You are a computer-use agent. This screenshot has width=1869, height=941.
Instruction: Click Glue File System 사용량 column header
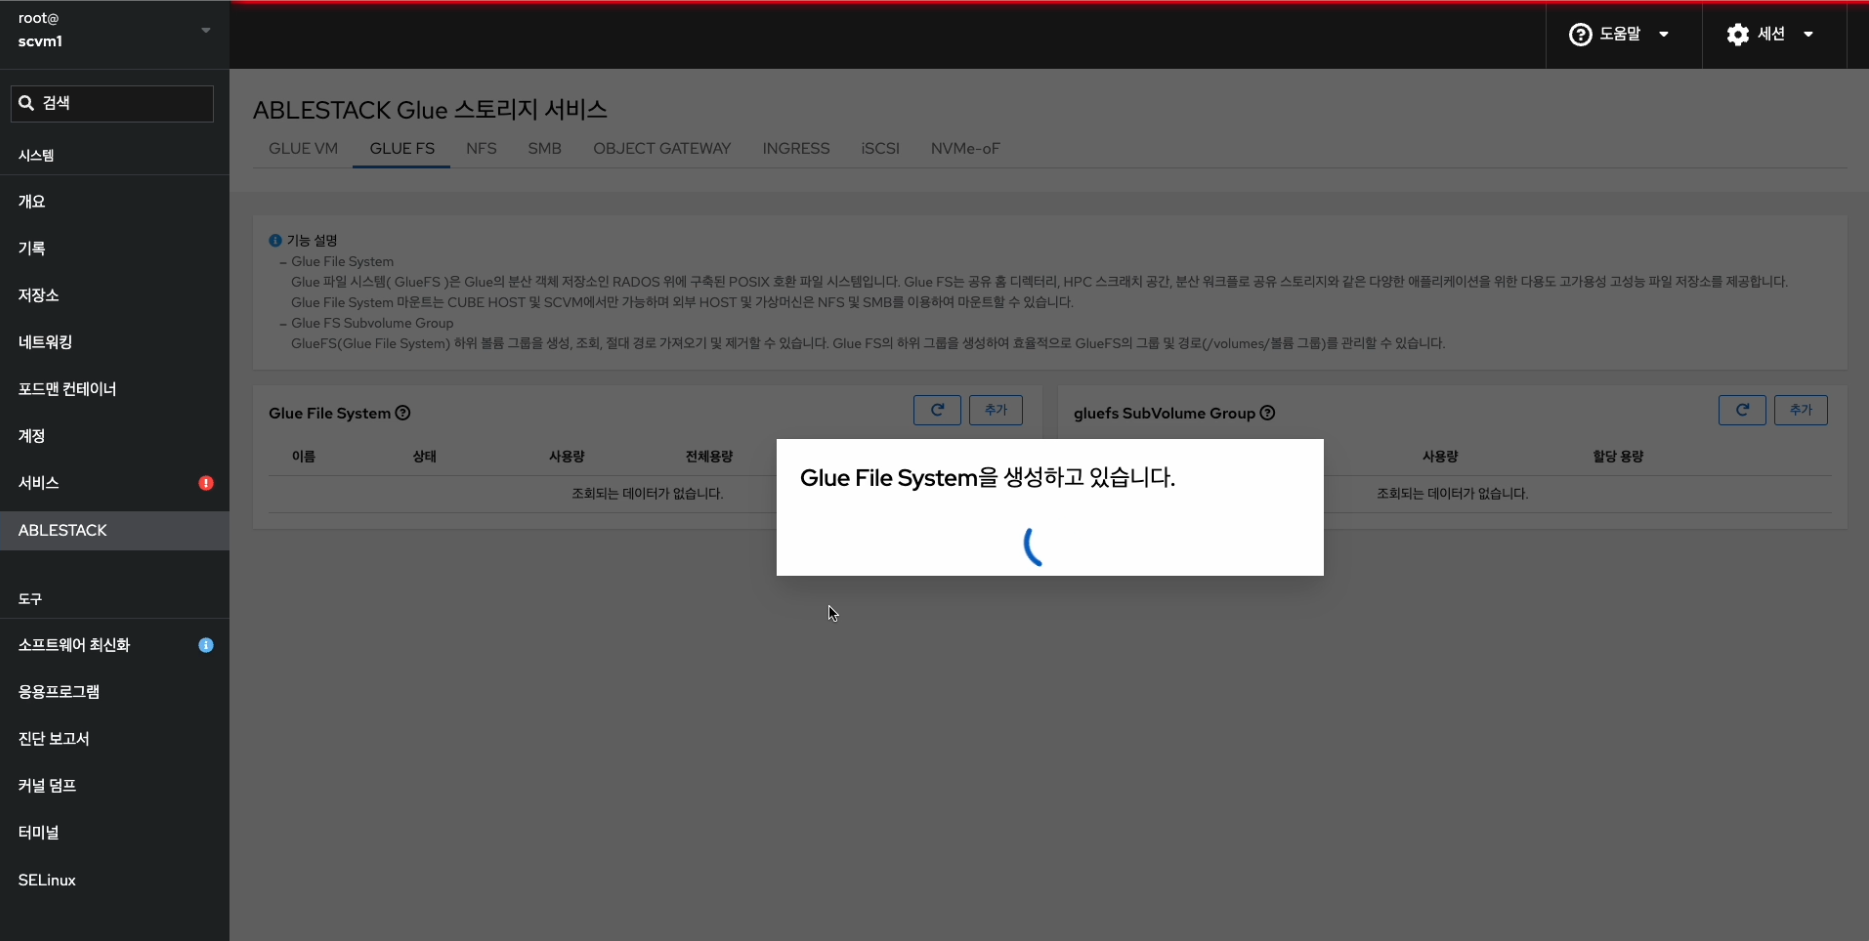(566, 456)
